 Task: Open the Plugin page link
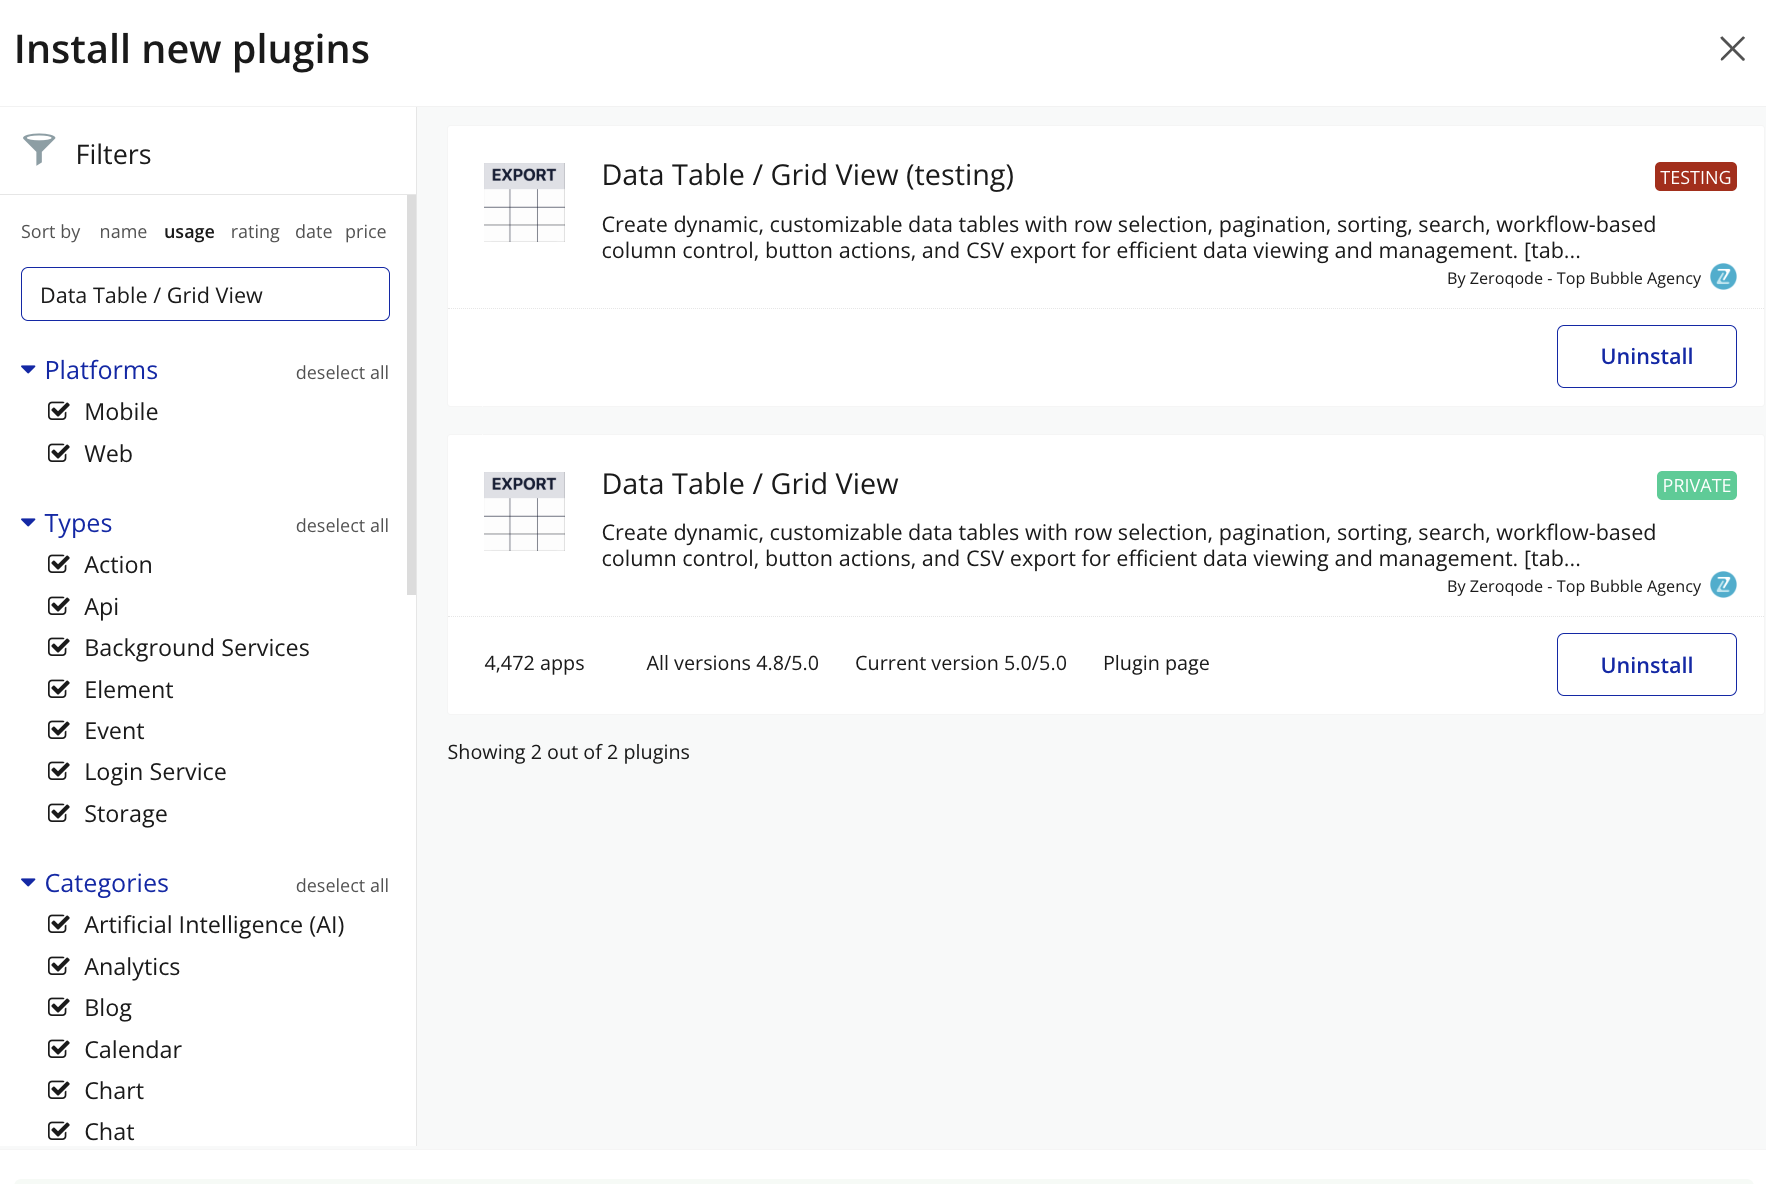click(x=1156, y=663)
